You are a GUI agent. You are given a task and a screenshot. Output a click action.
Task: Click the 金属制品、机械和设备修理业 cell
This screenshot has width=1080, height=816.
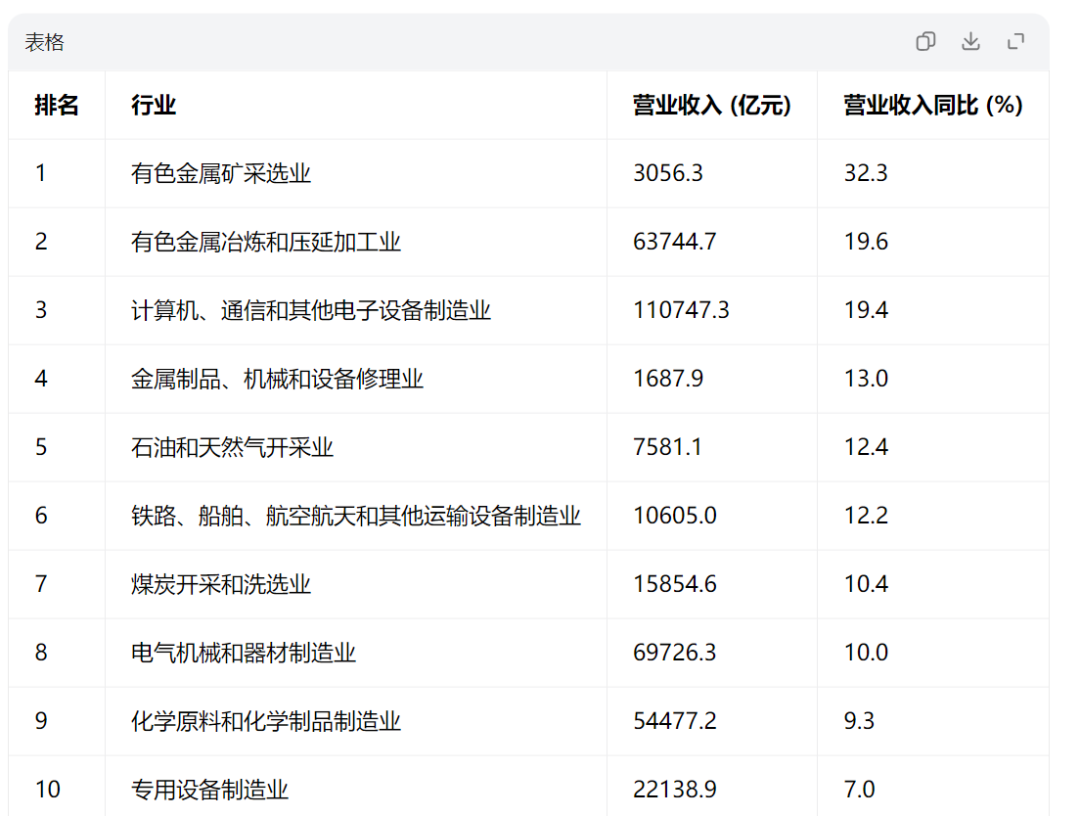[x=277, y=379]
